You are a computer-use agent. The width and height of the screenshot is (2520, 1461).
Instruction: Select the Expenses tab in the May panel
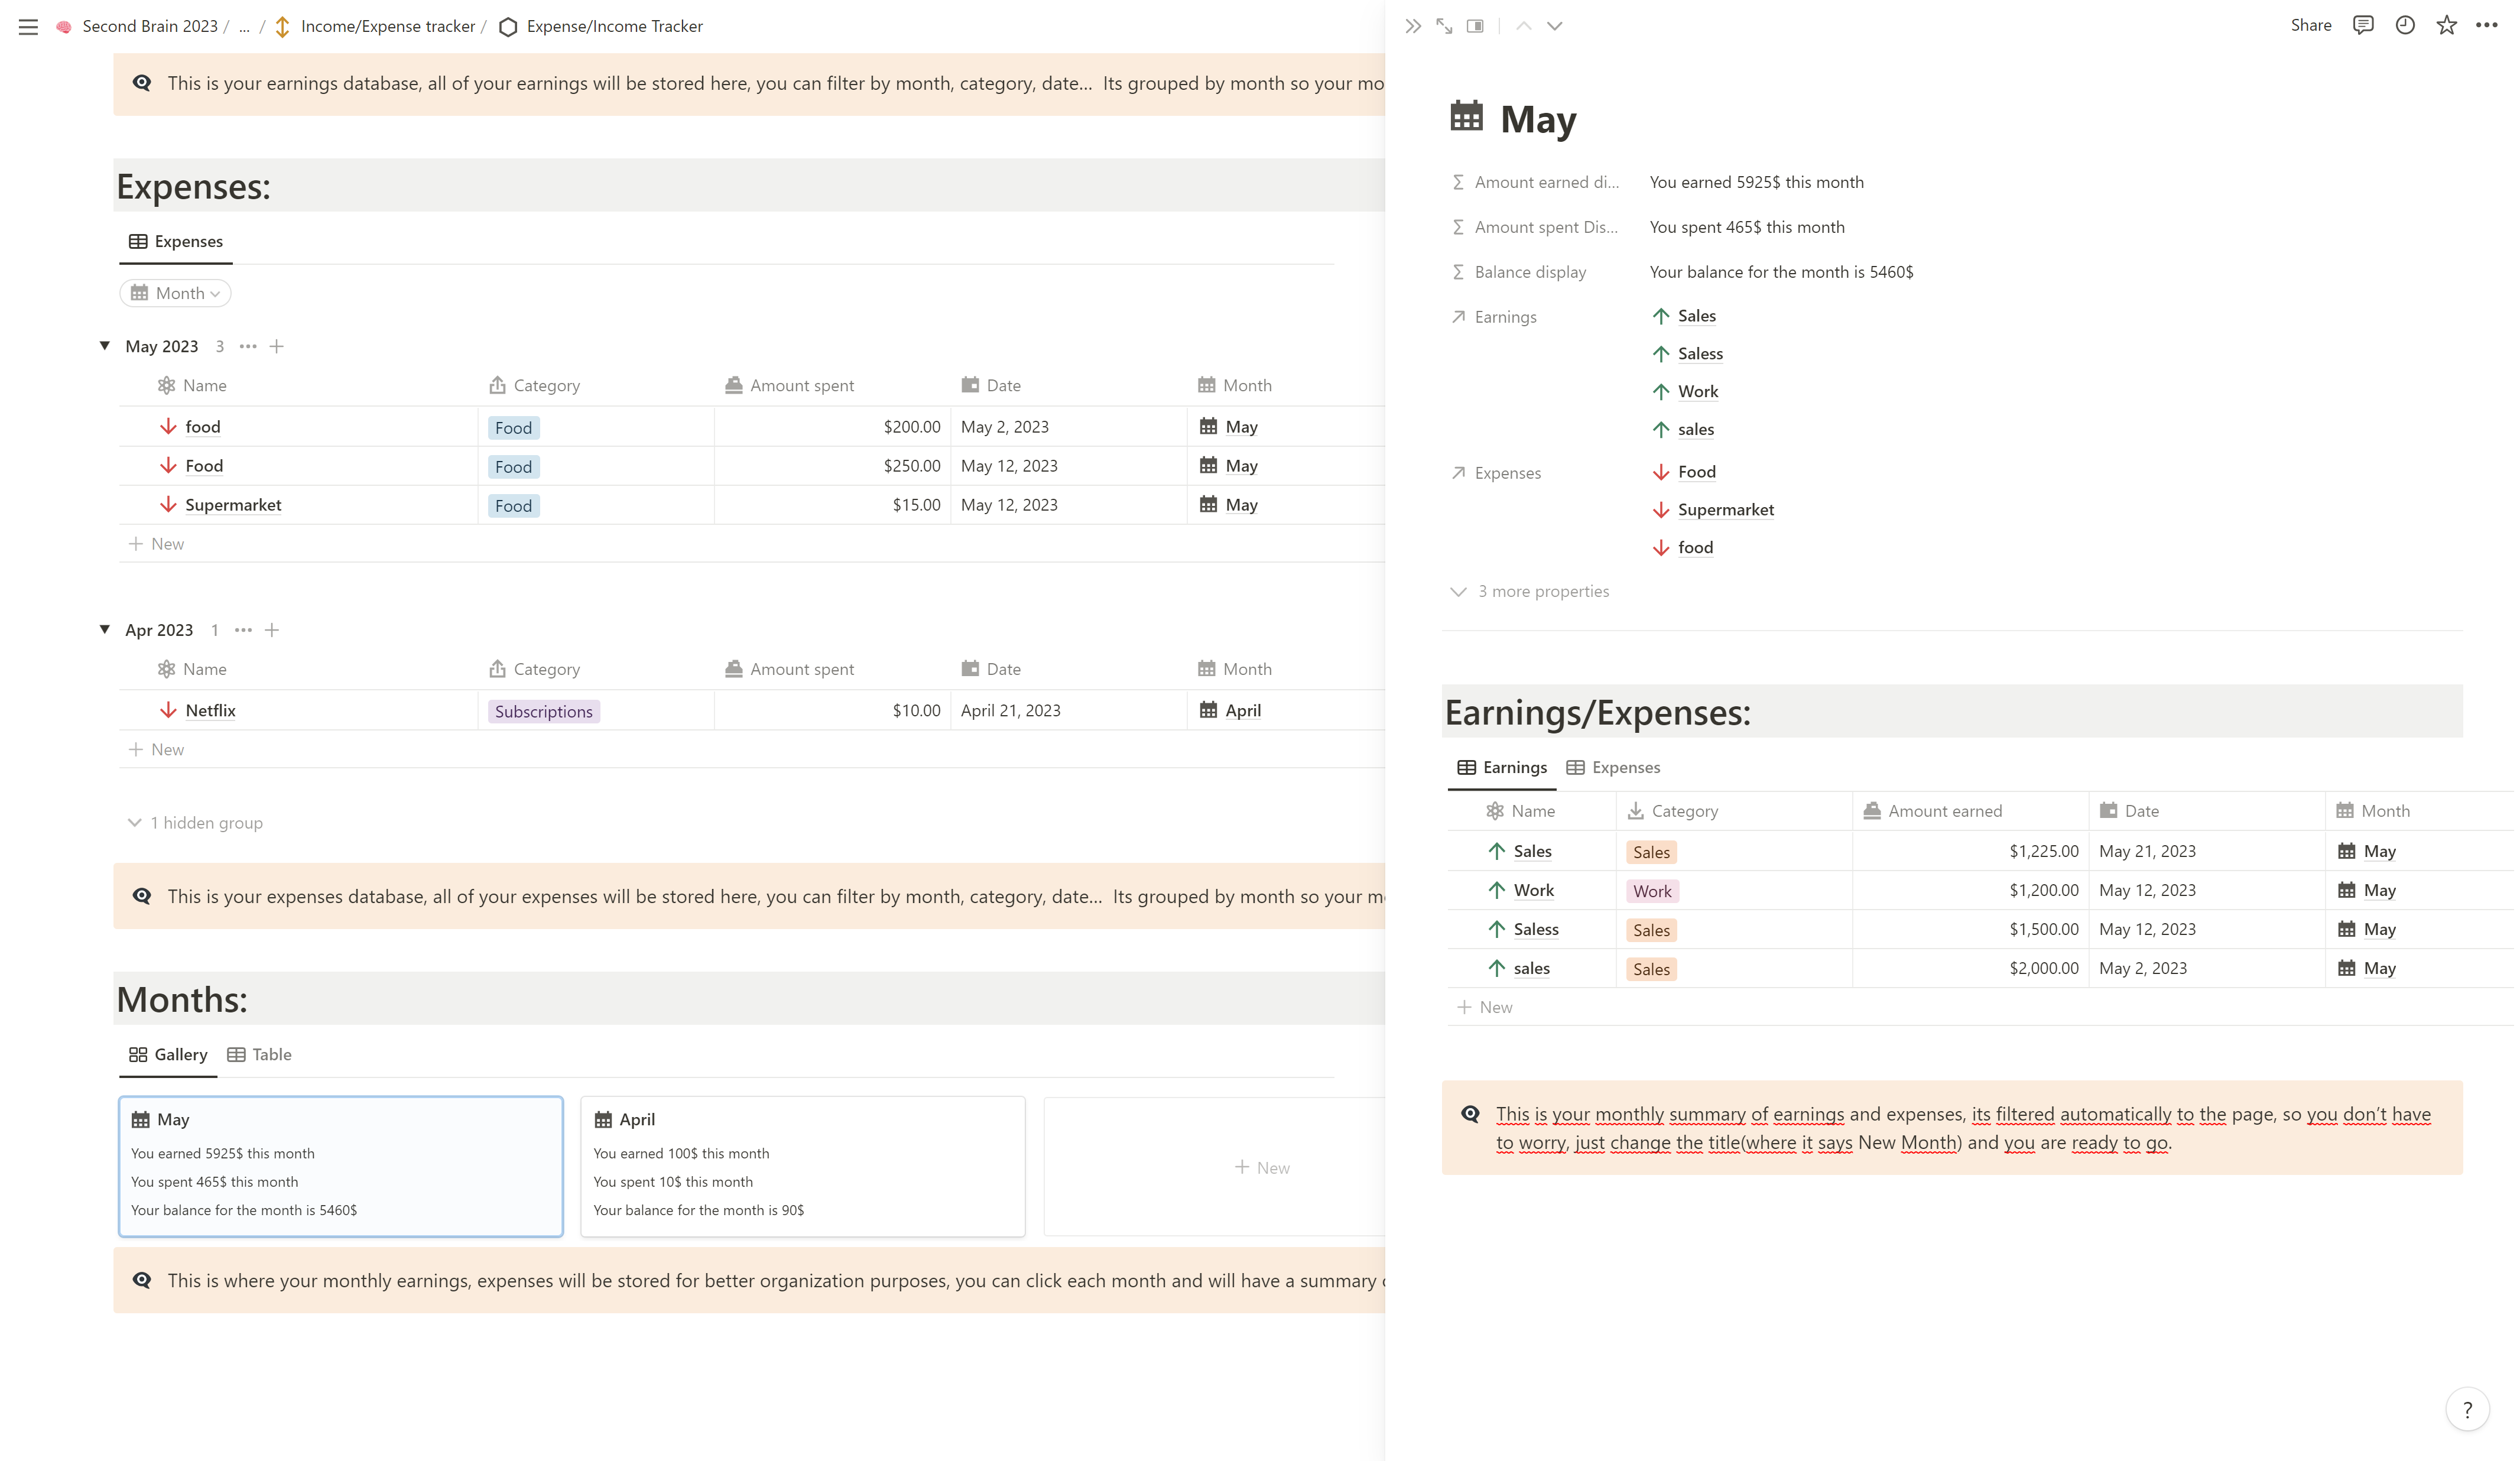[x=1613, y=768]
